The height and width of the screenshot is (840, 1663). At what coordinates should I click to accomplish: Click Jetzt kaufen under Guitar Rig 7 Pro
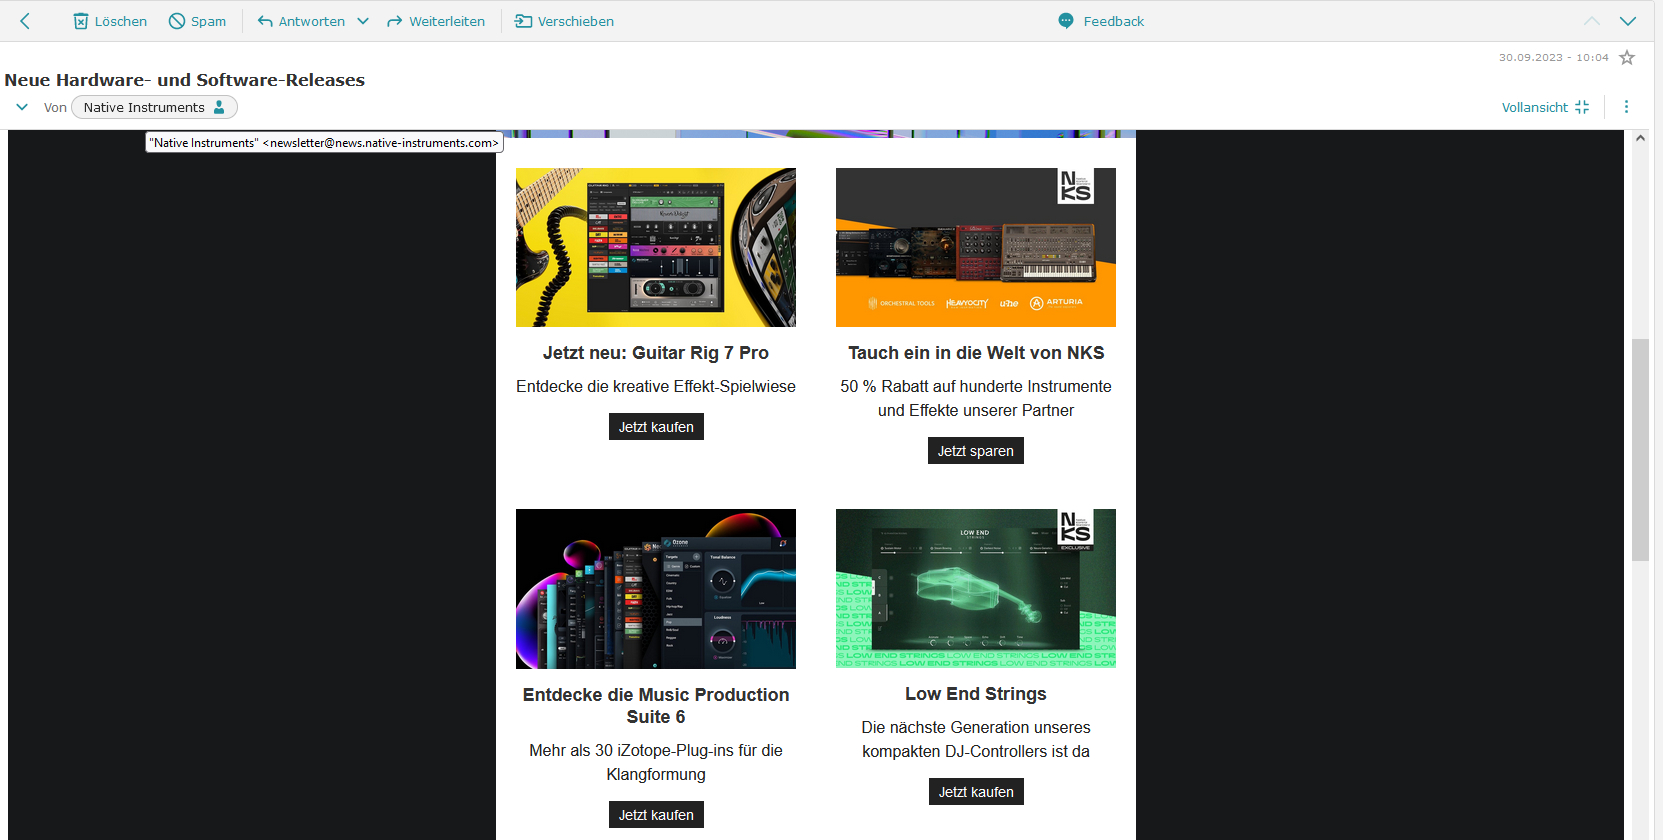(x=656, y=427)
